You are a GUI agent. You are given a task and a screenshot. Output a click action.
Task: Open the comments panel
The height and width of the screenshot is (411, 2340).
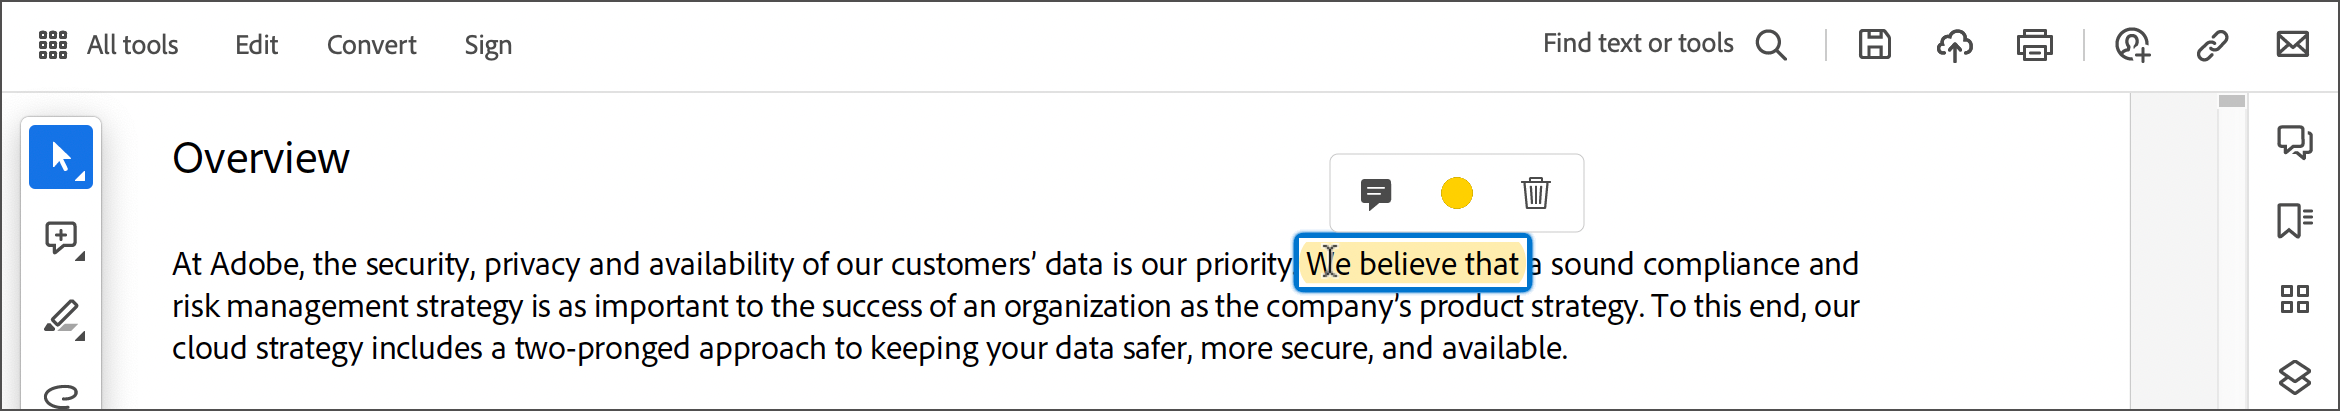pos(2294,142)
